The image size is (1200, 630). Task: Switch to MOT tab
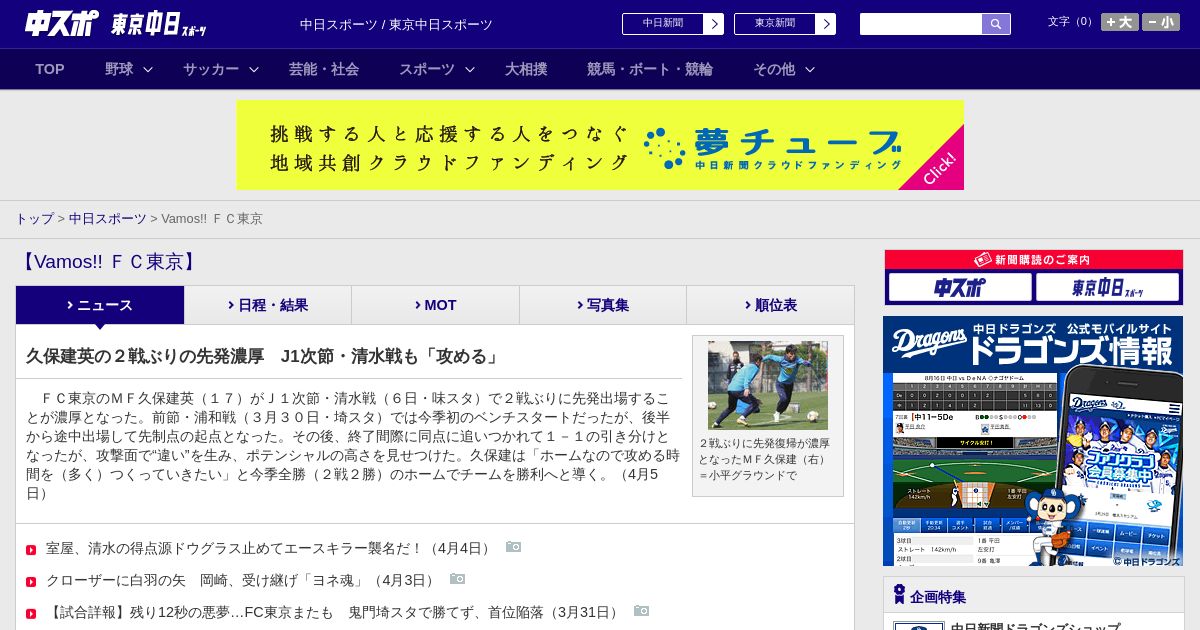click(435, 305)
